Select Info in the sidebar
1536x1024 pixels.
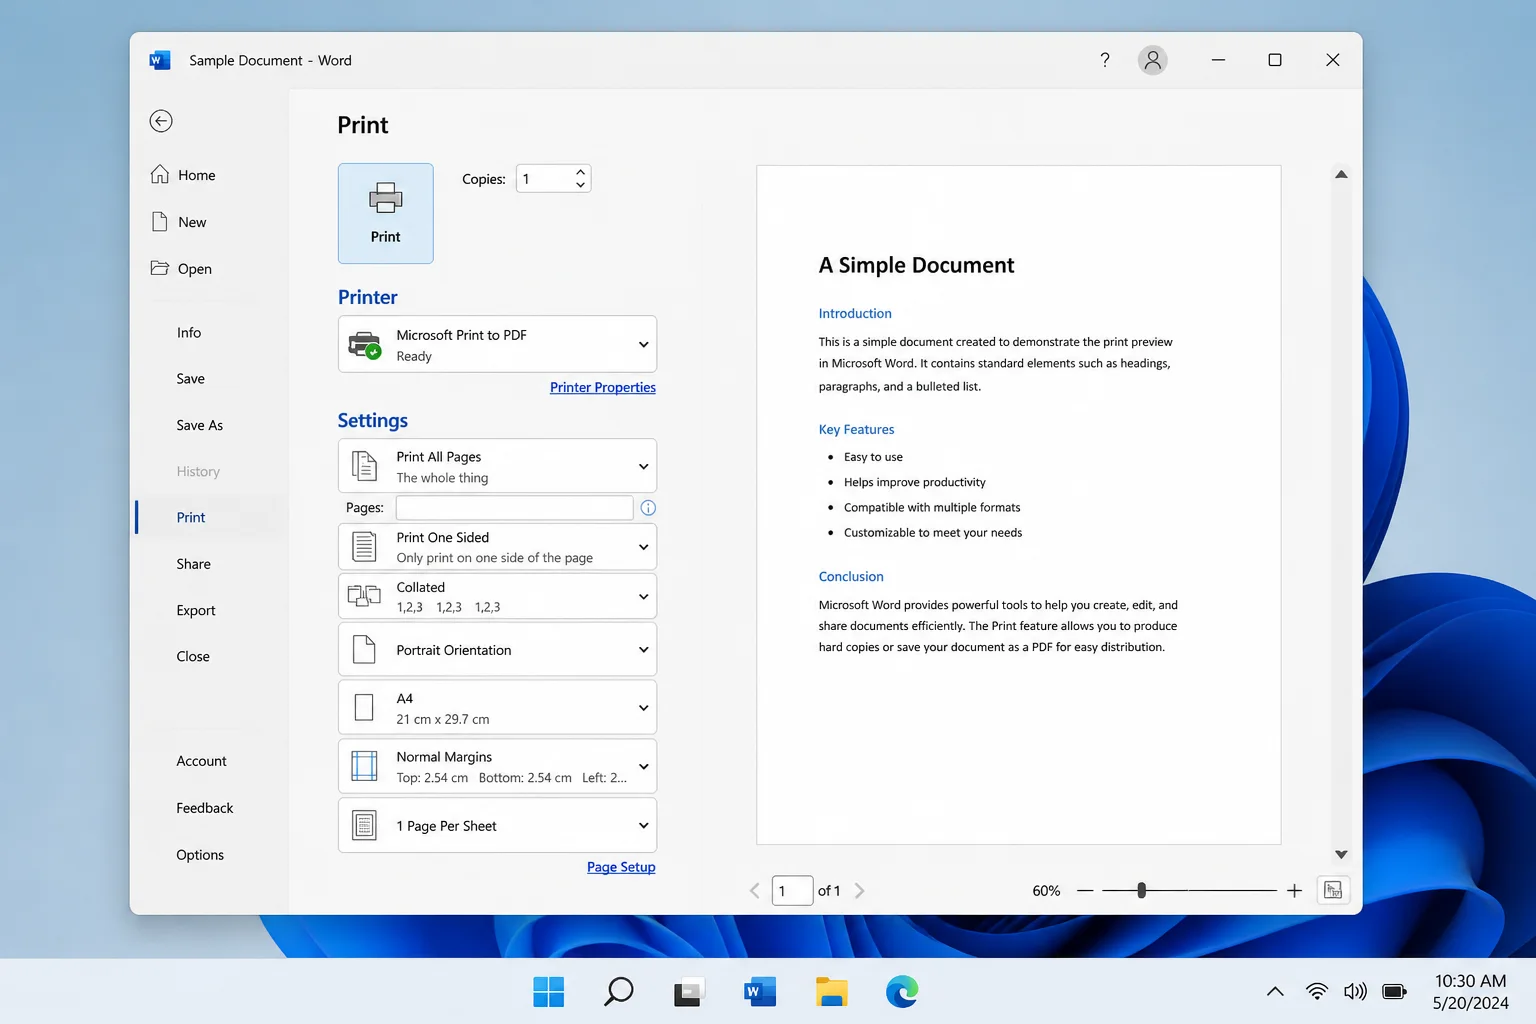[189, 333]
